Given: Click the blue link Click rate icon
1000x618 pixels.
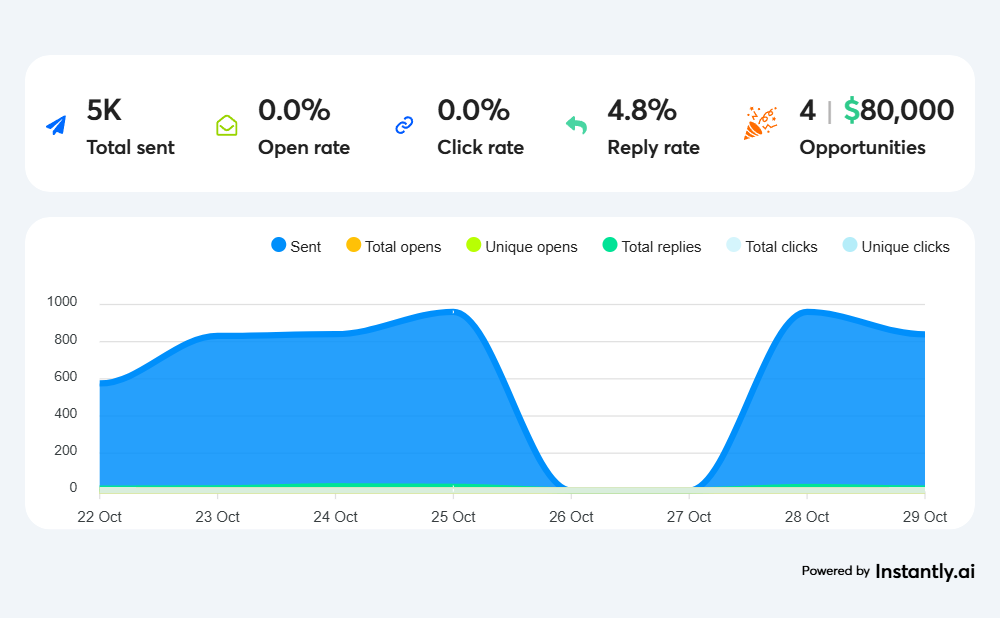Looking at the screenshot, I should coord(404,126).
